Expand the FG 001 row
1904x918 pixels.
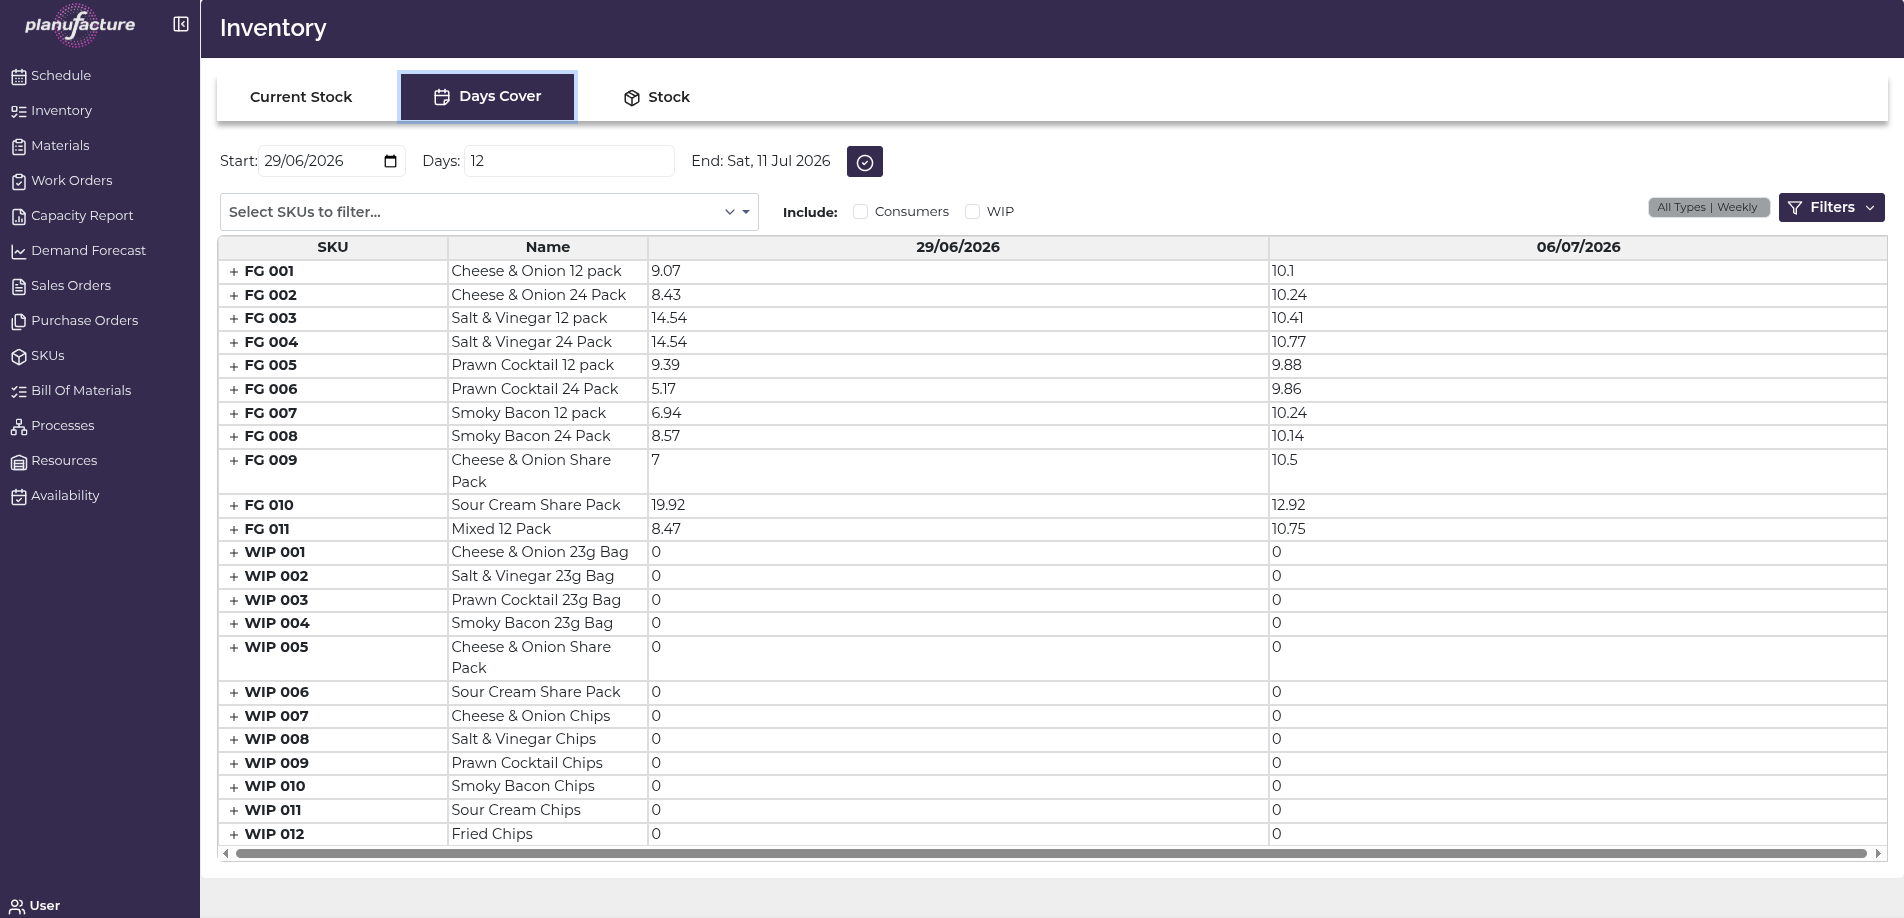[234, 272]
